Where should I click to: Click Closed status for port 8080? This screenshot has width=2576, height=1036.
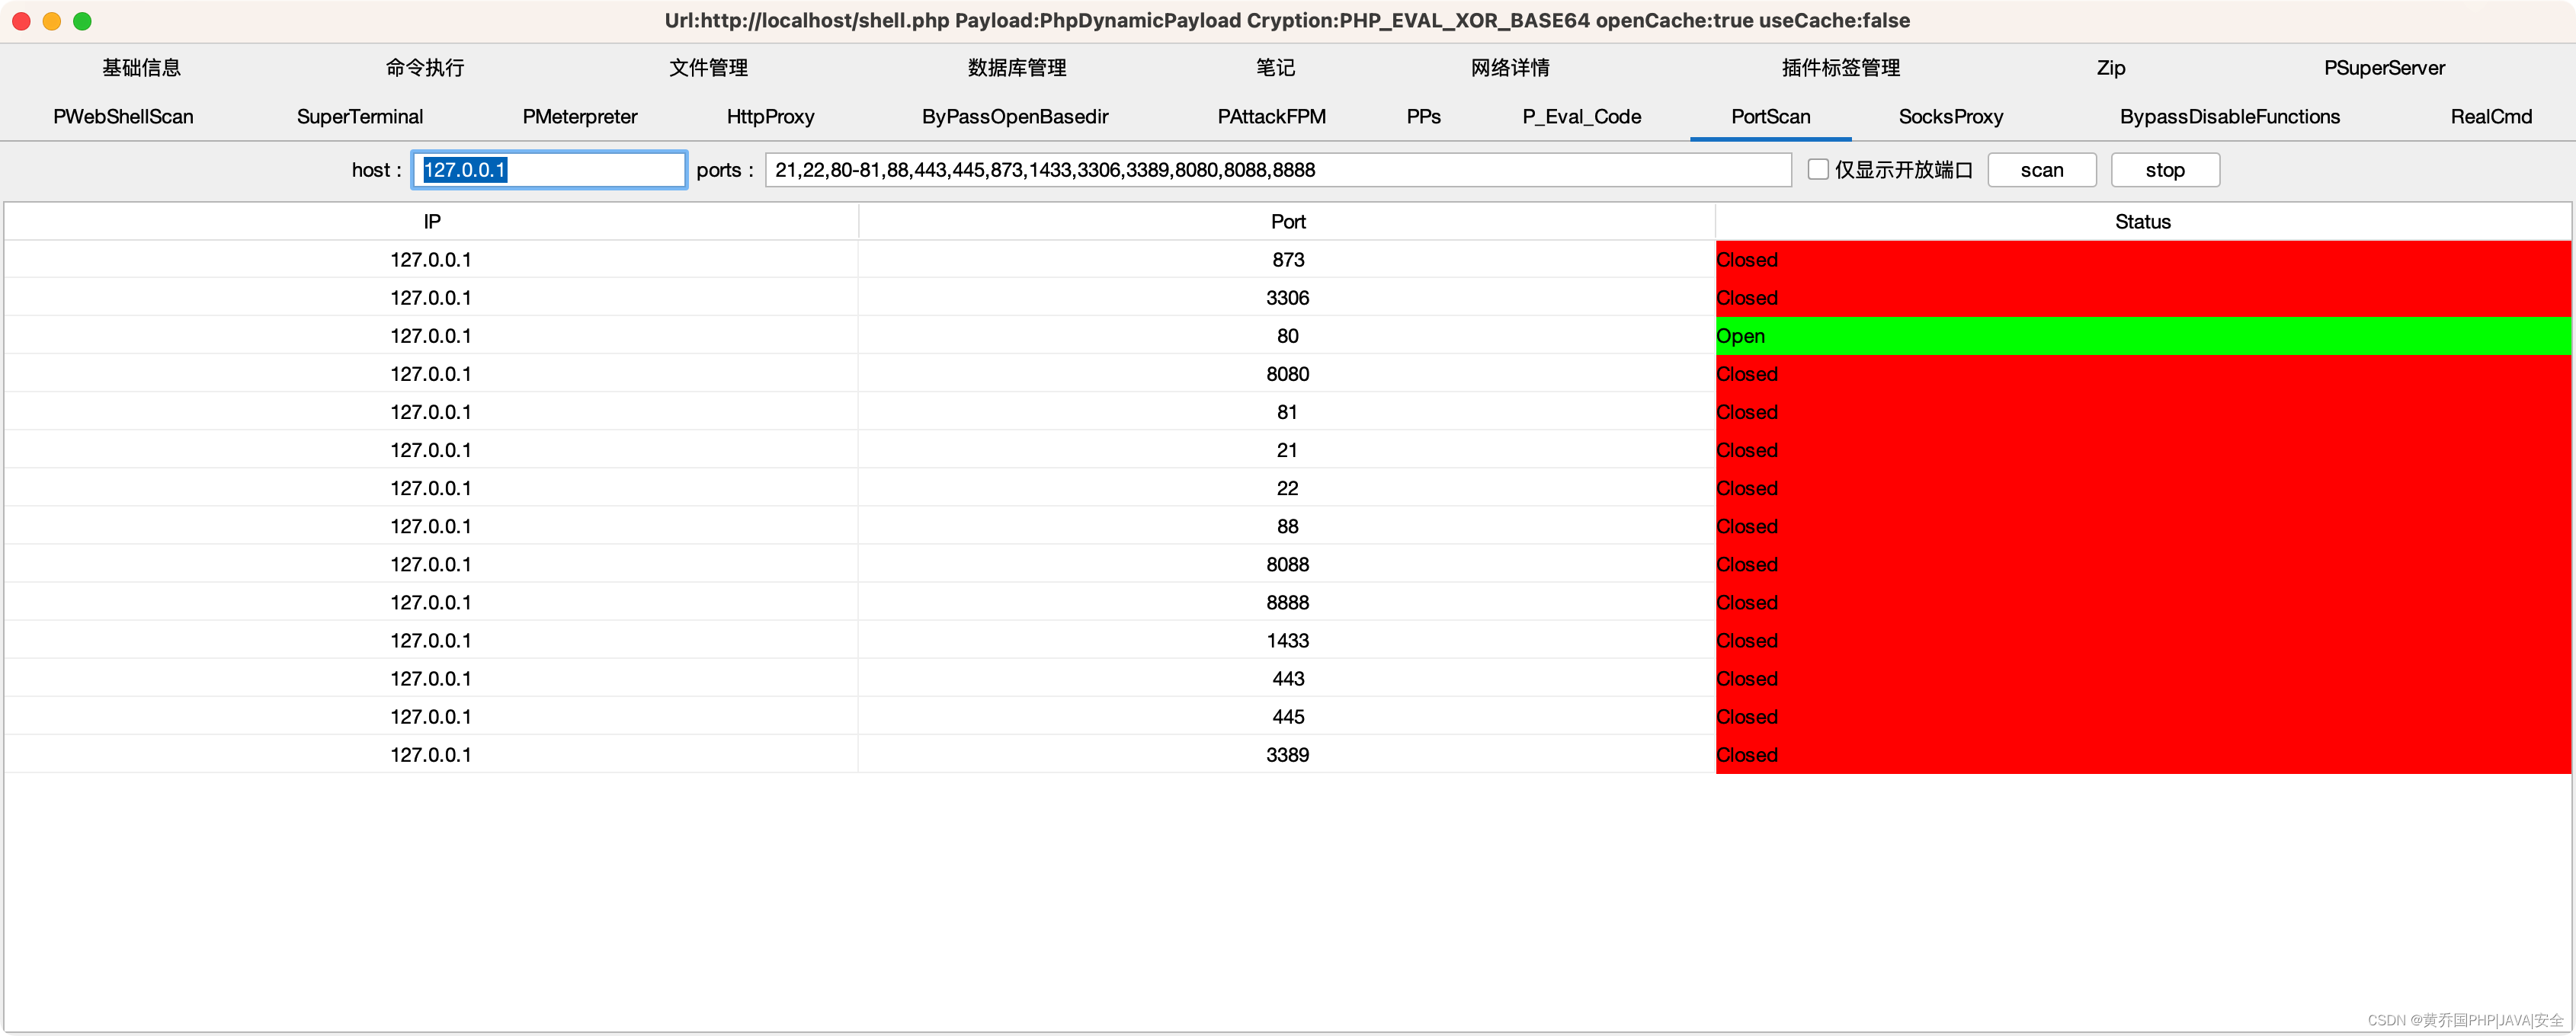2143,374
